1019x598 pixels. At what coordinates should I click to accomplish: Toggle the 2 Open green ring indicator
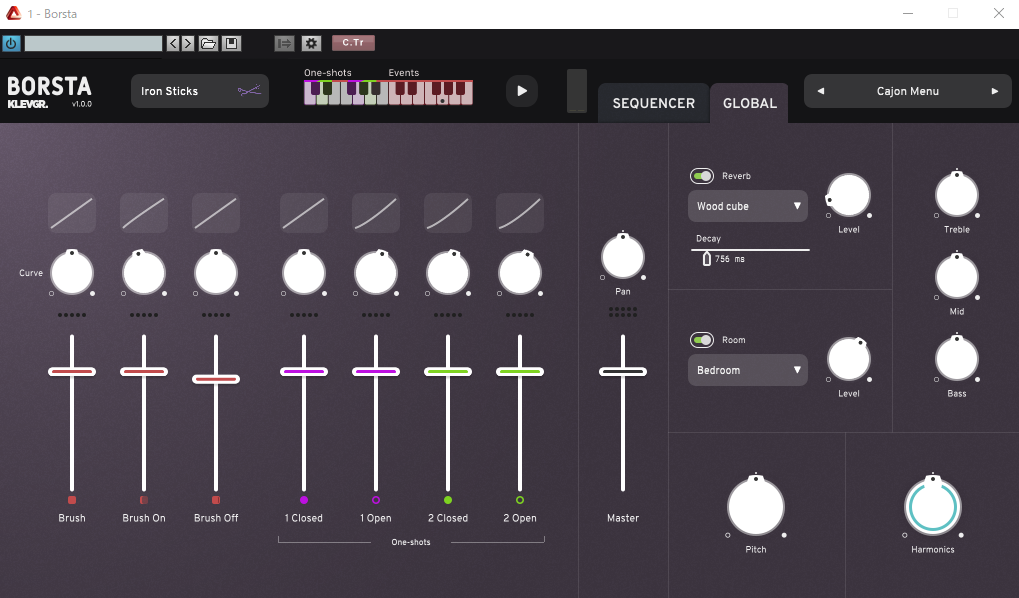[x=520, y=500]
